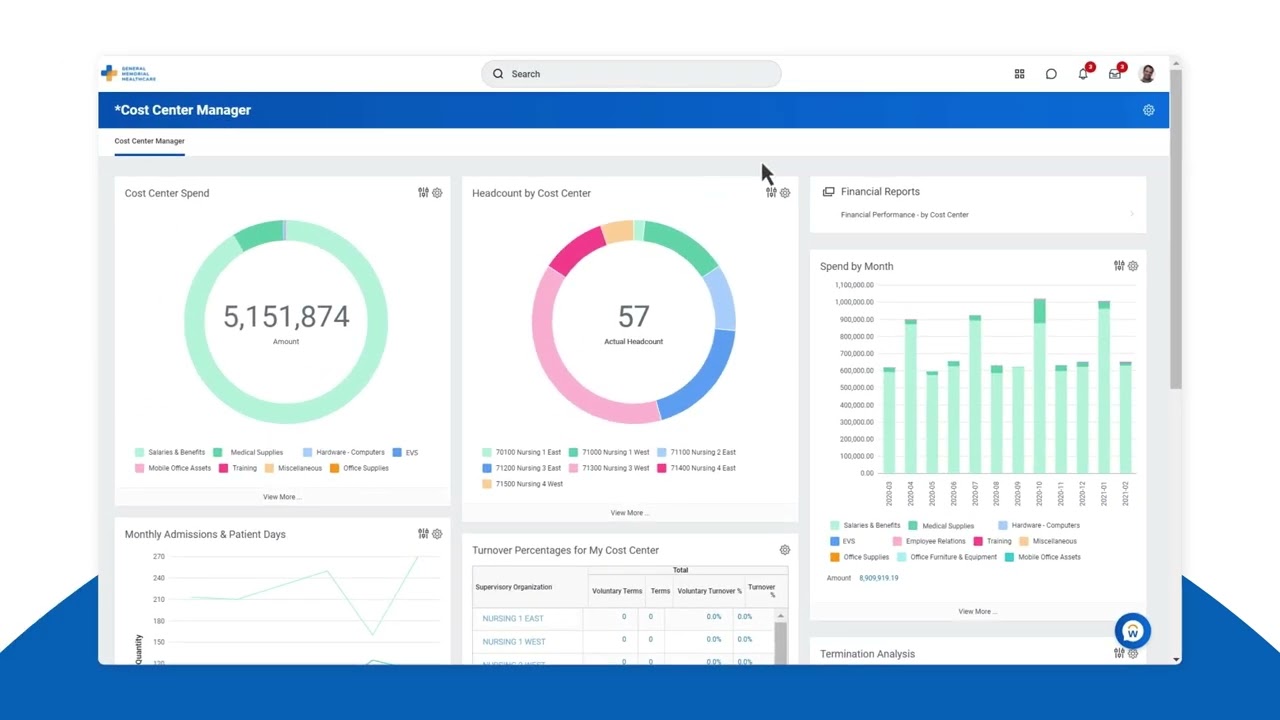Open the chat assistant bubble icon
The image size is (1280, 720).
click(1051, 74)
